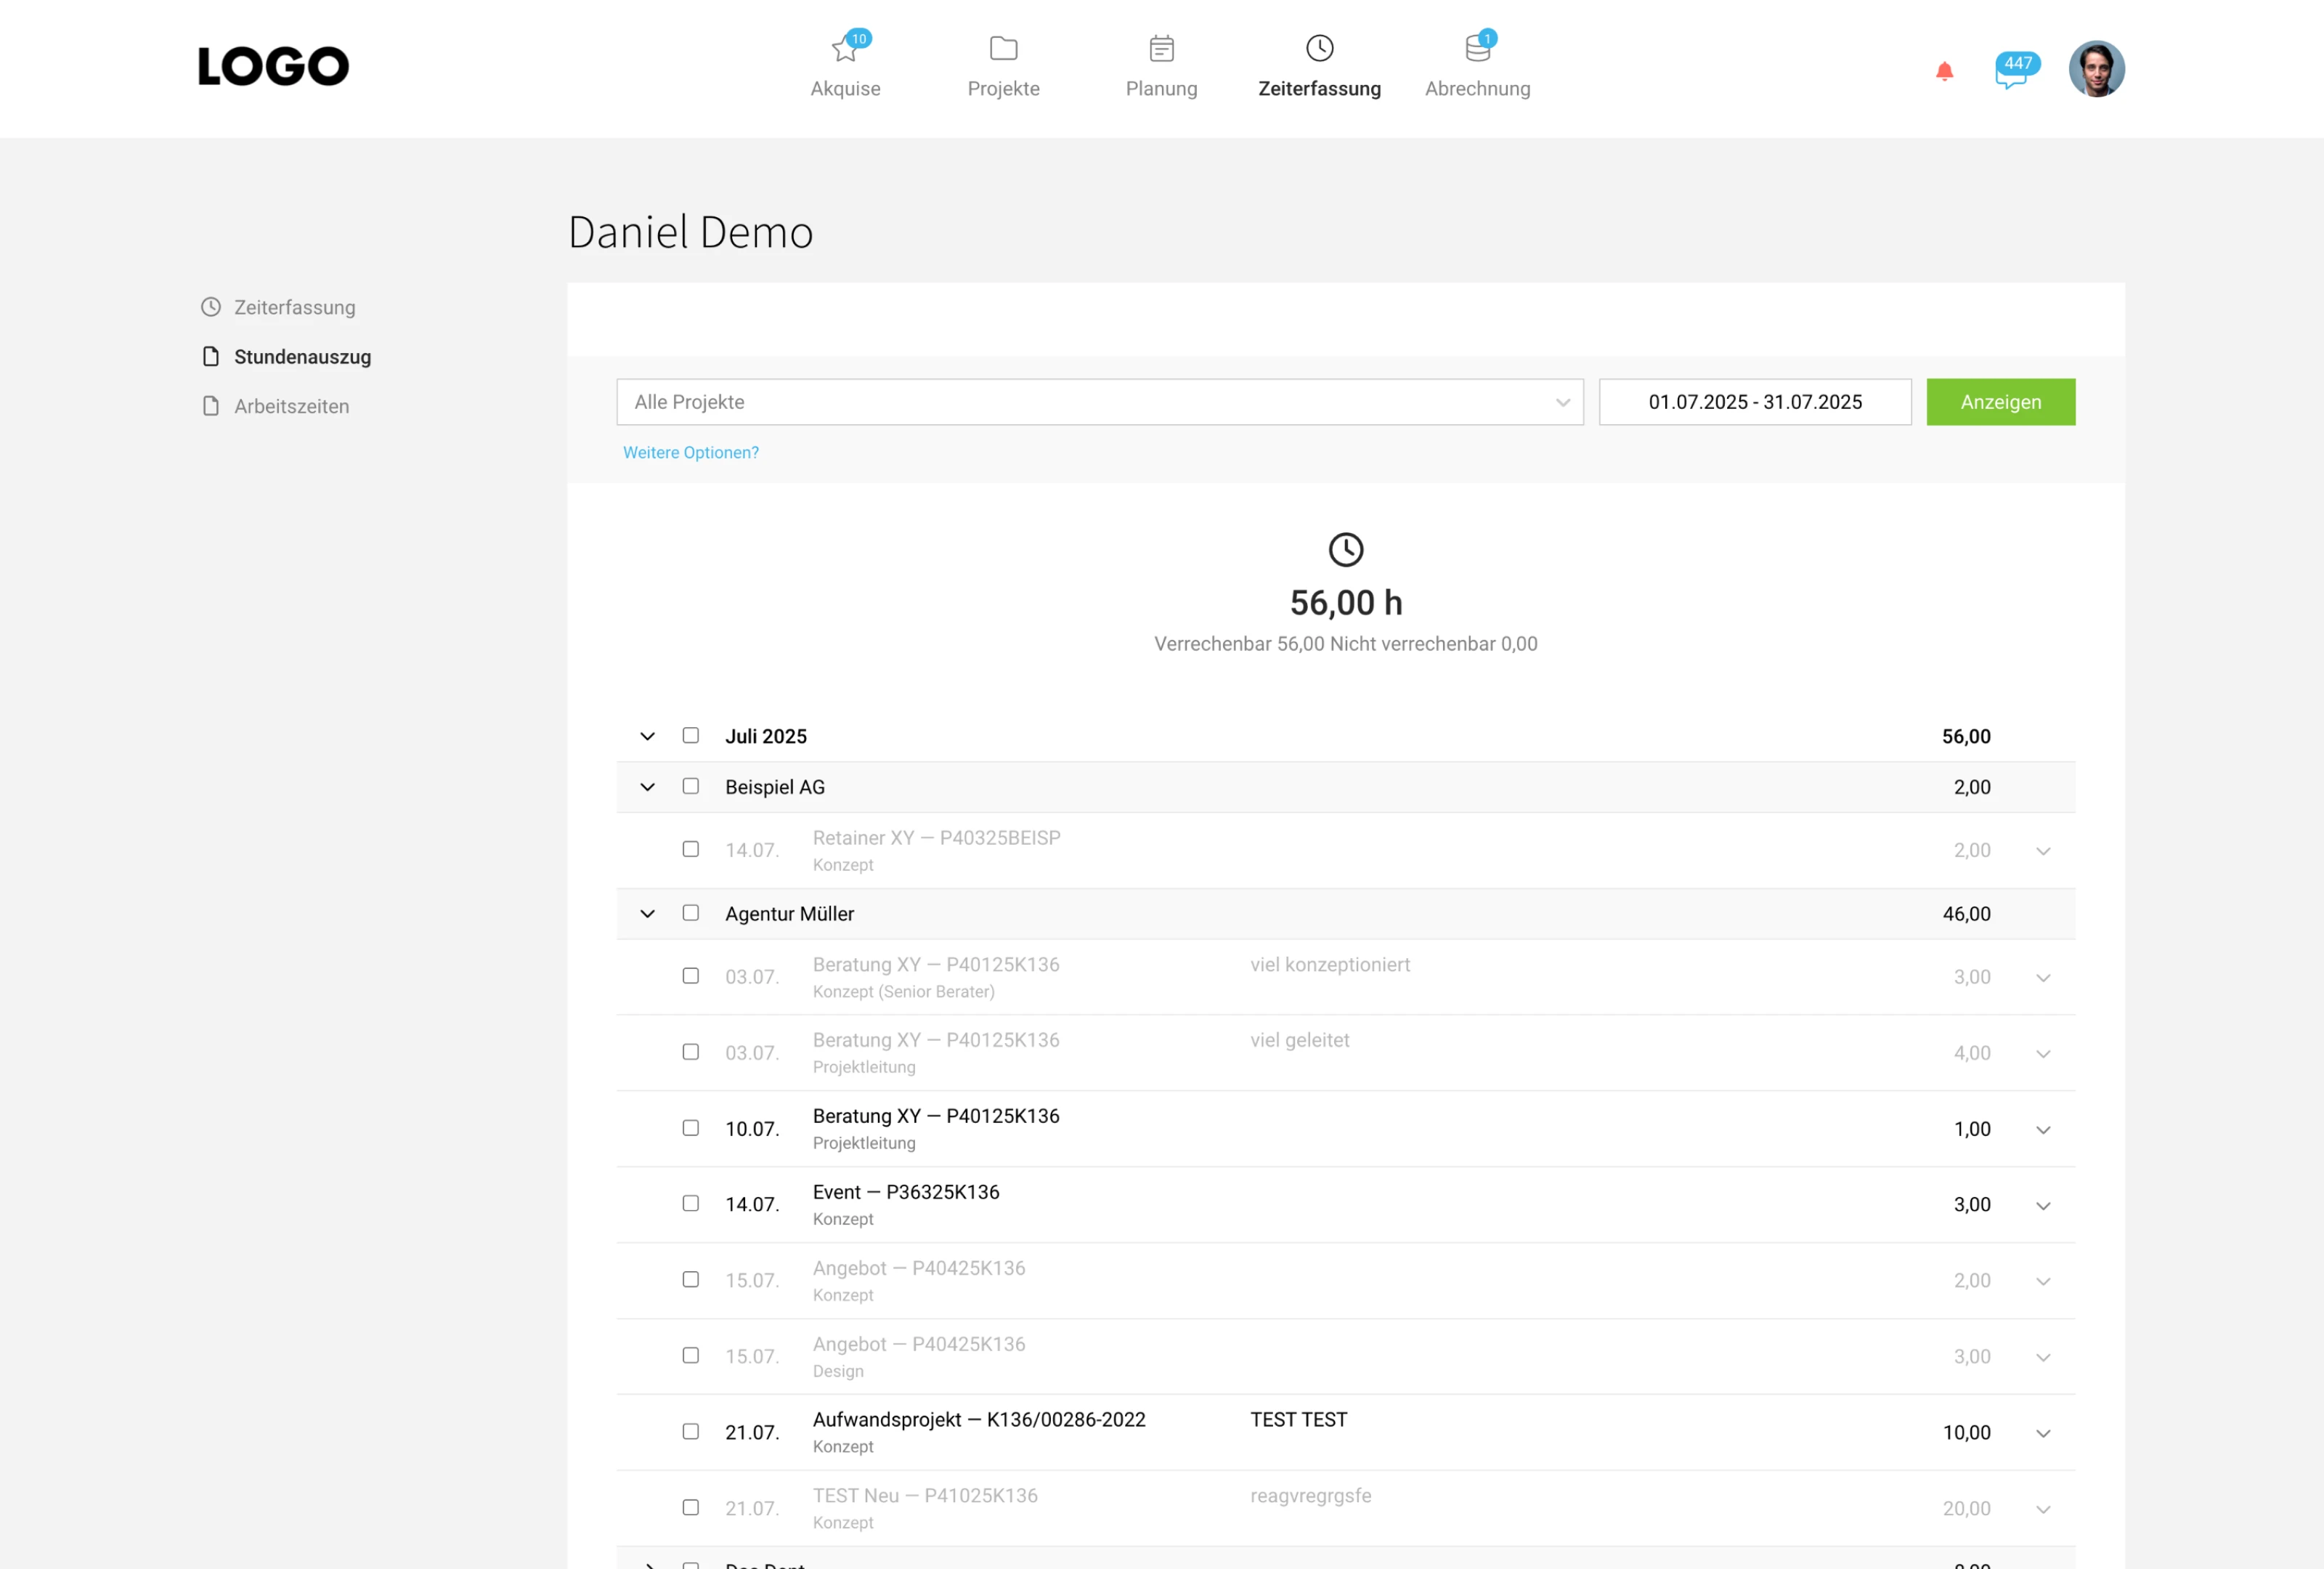Screen dimensions: 2324x1569
Task: Open the Alle Projekte dropdown
Action: (1099, 402)
